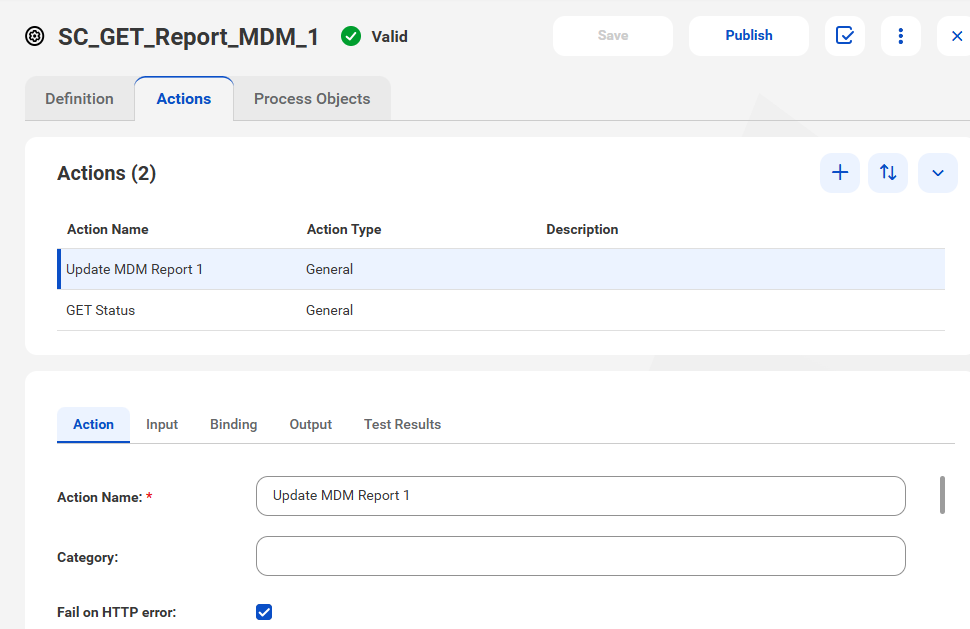Click the green Valid checkmark icon

tap(351, 36)
